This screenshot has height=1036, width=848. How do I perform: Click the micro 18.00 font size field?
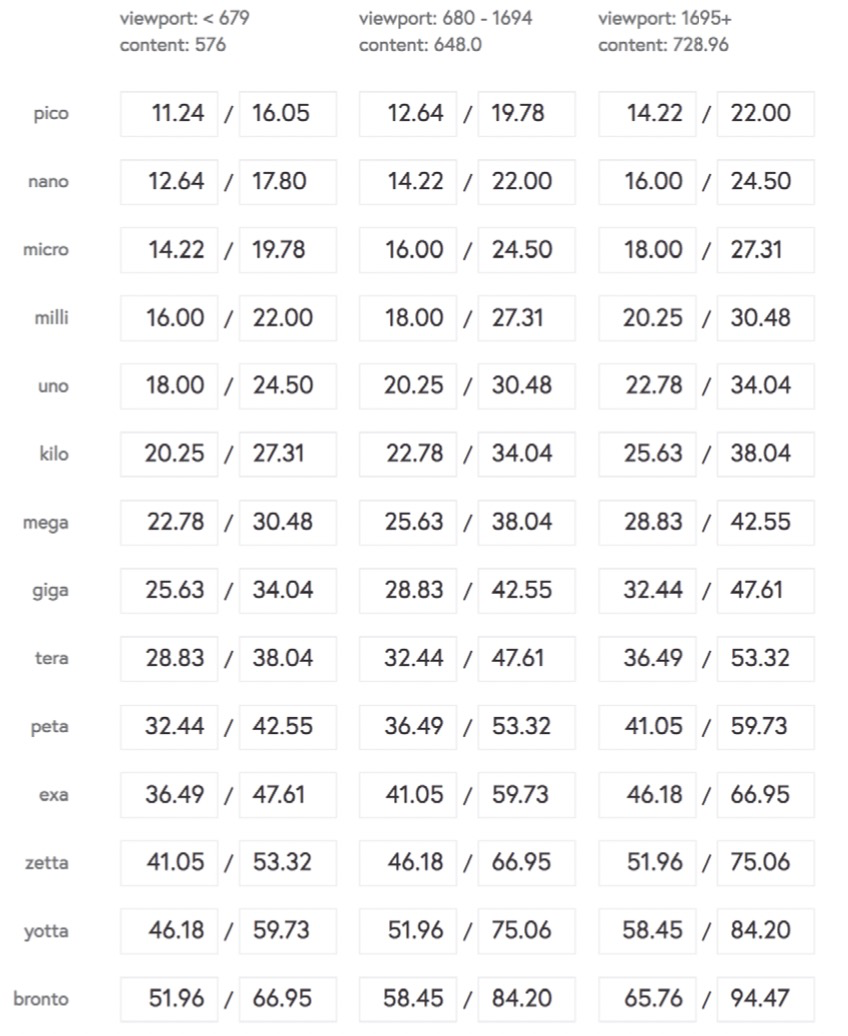tap(647, 250)
